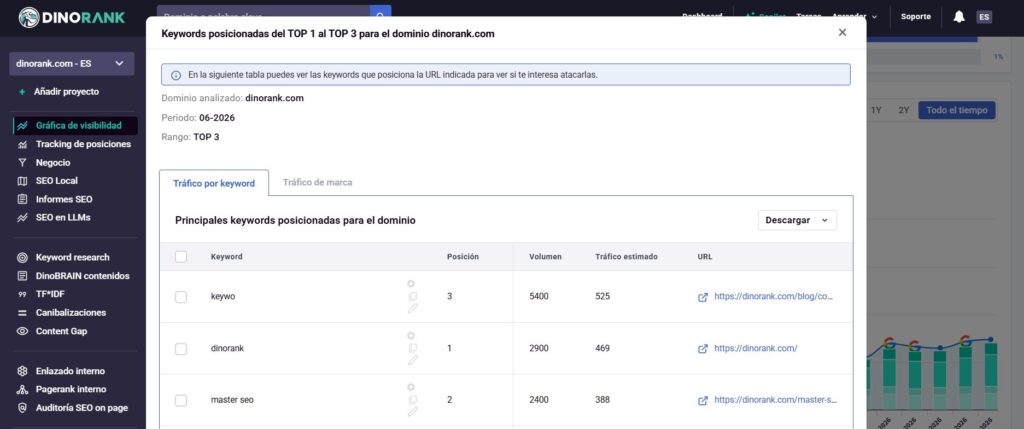
Task: Close the keywords modal with the X
Action: pyautogui.click(x=842, y=33)
